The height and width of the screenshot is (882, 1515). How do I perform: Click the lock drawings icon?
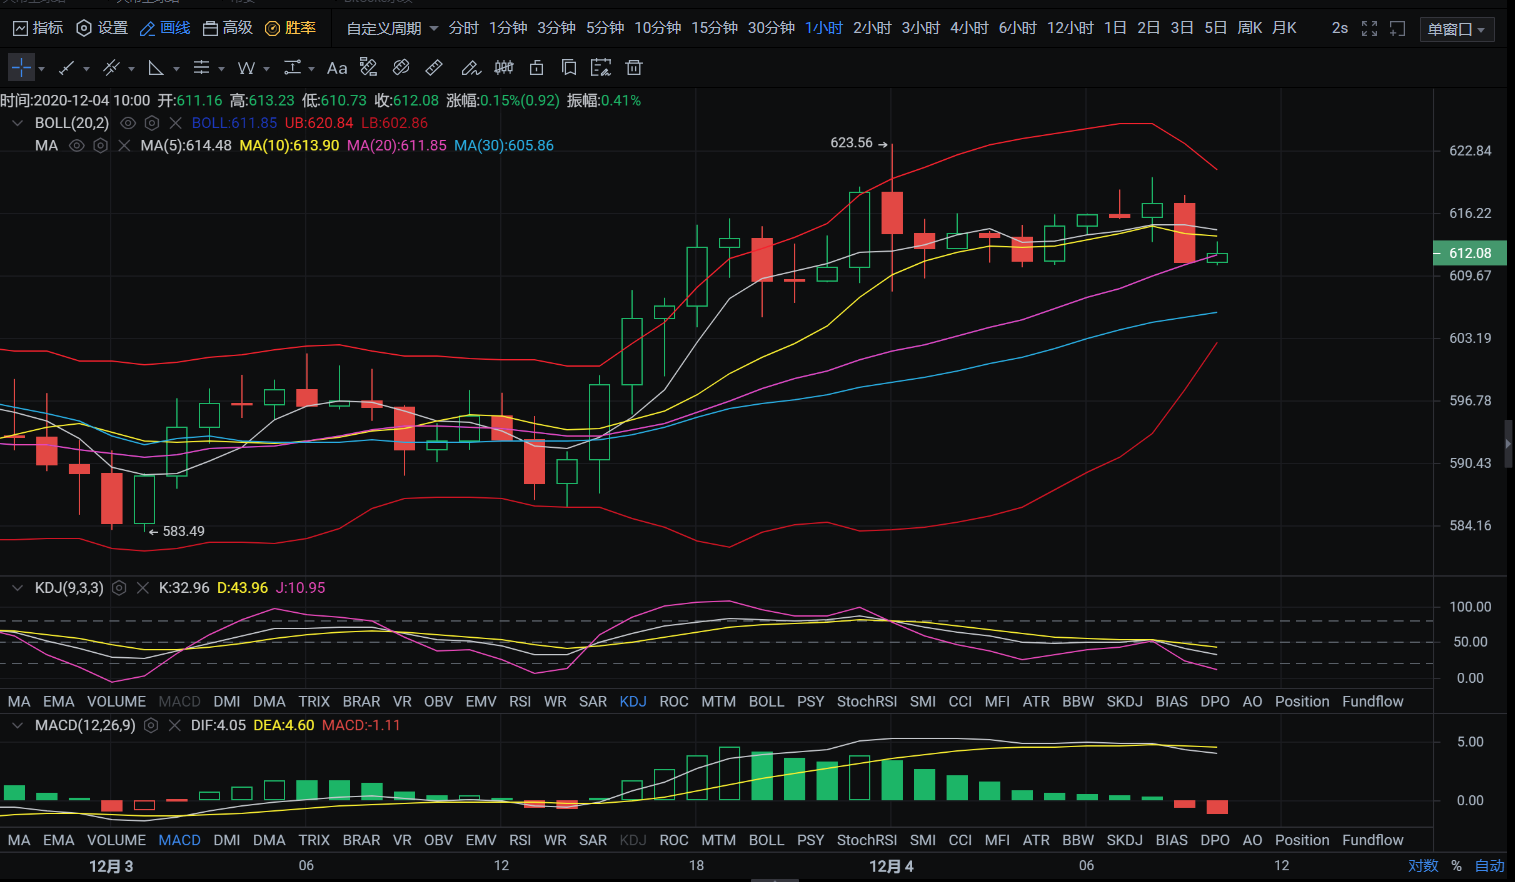(x=536, y=68)
